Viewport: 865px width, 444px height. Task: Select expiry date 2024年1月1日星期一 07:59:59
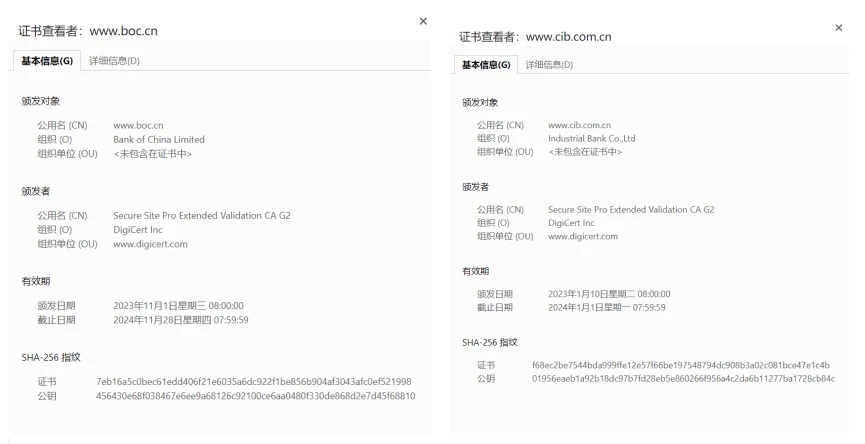click(x=606, y=307)
